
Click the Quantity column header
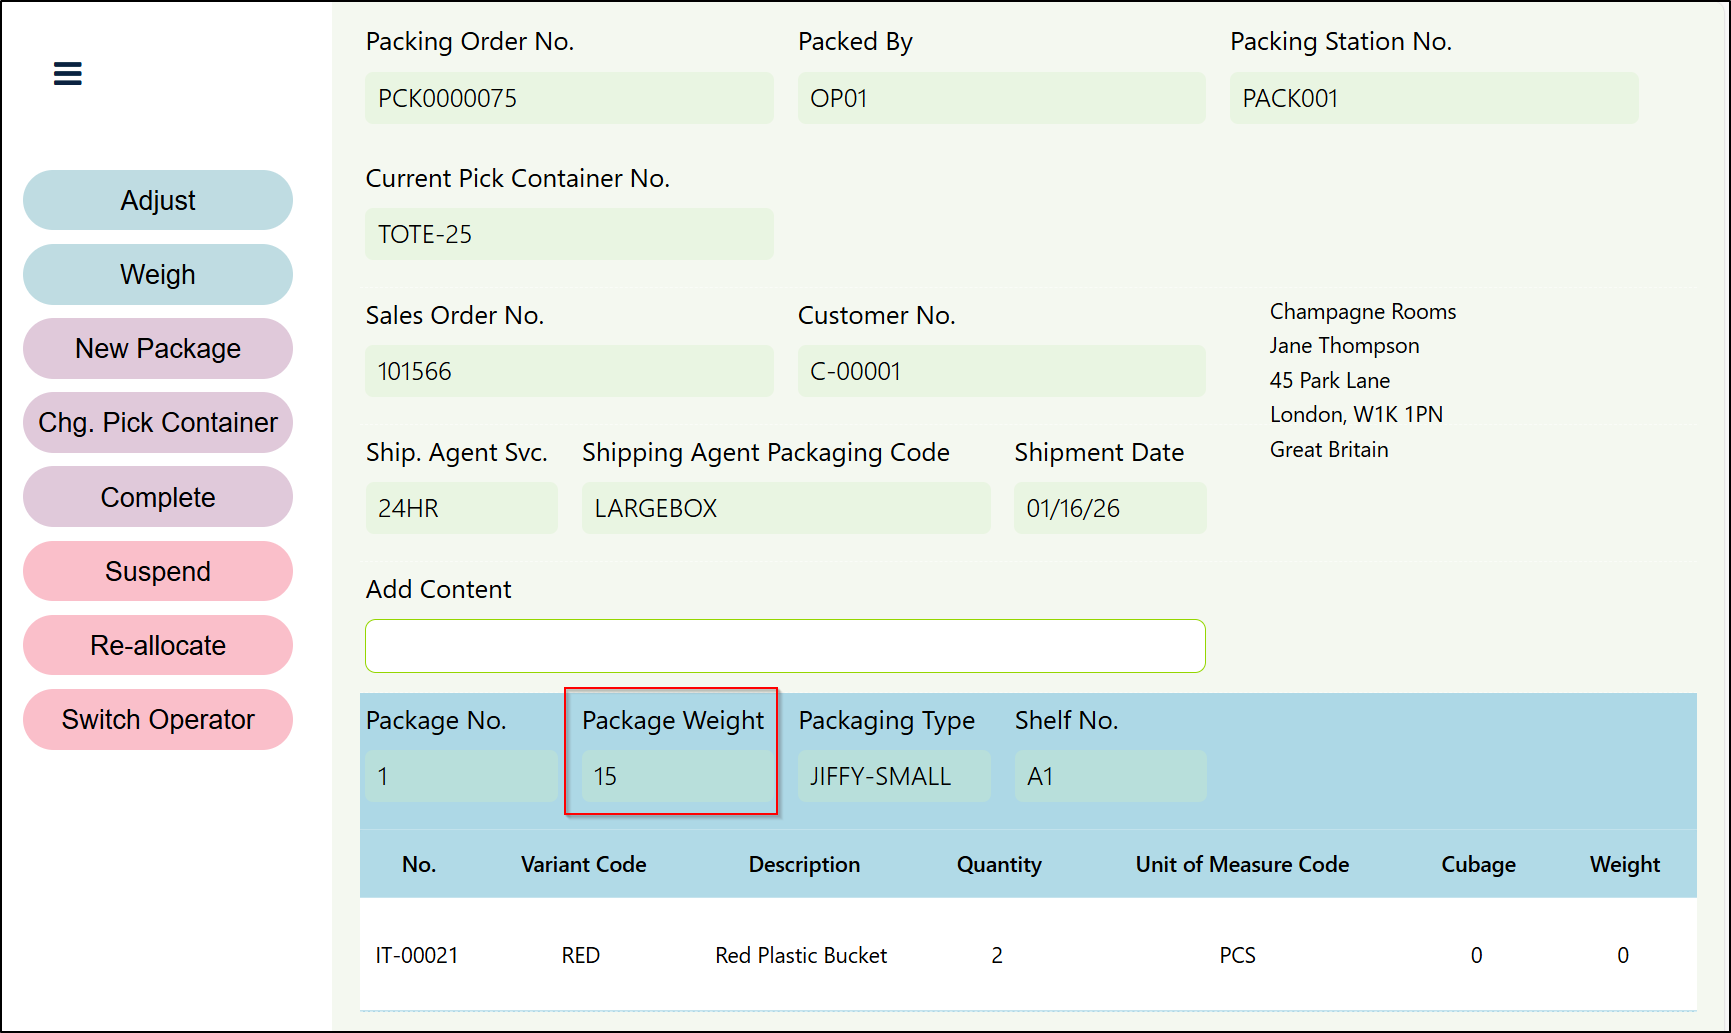point(998,865)
